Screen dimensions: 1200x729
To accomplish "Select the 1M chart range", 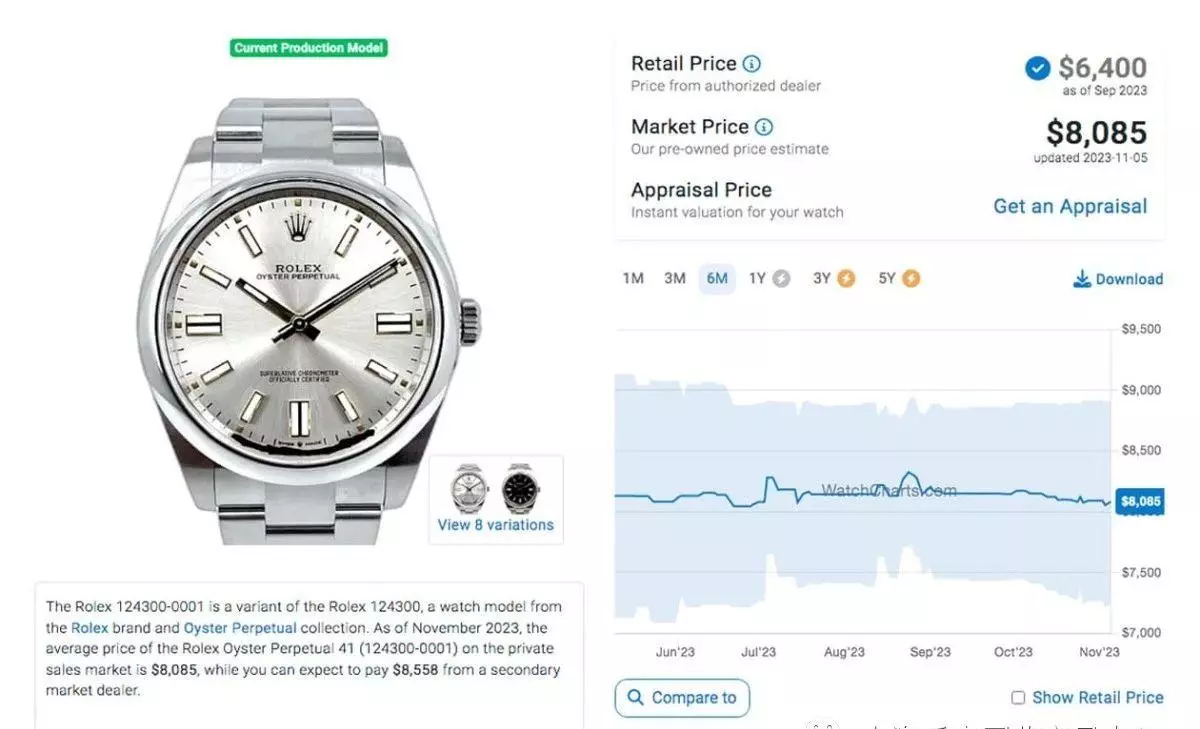I will (633, 279).
